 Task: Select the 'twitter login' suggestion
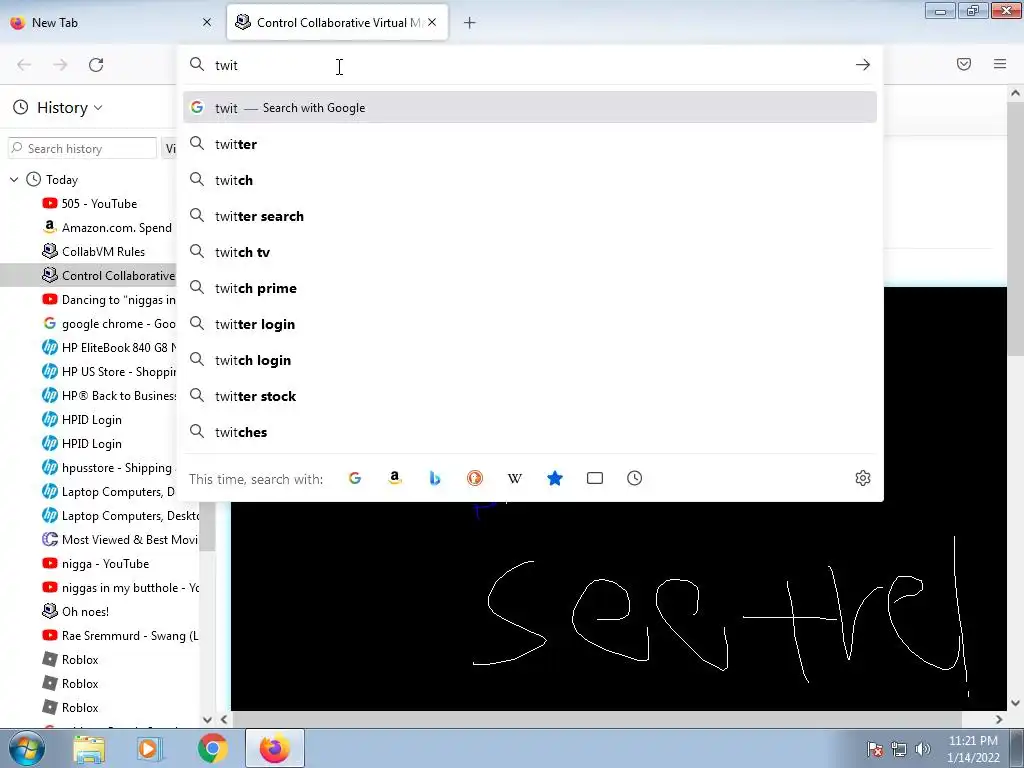pos(530,325)
